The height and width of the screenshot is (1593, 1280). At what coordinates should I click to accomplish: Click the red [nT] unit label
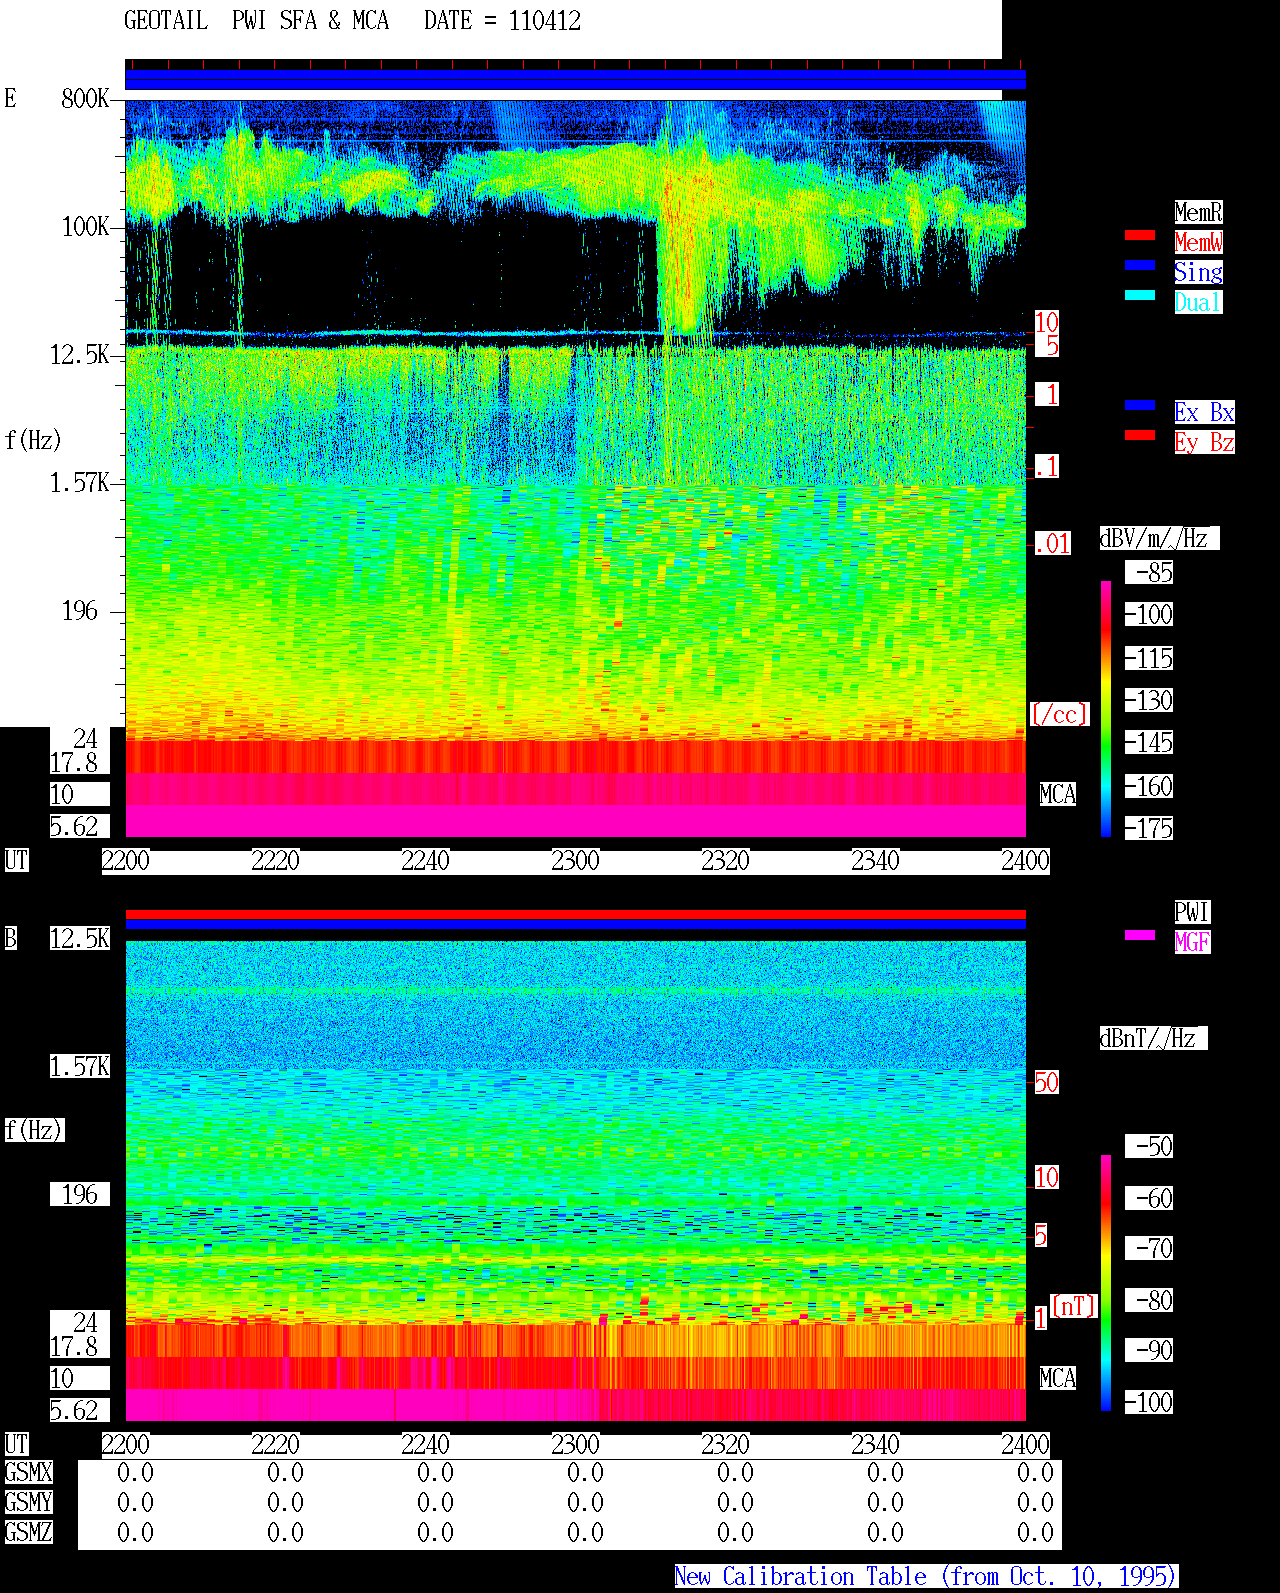point(1074,1306)
